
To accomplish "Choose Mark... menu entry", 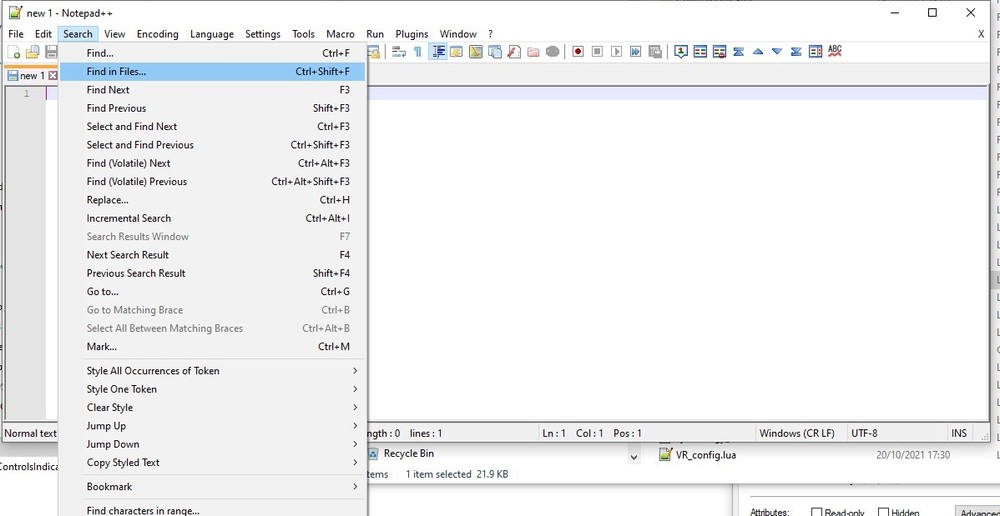I will pyautogui.click(x=212, y=346).
